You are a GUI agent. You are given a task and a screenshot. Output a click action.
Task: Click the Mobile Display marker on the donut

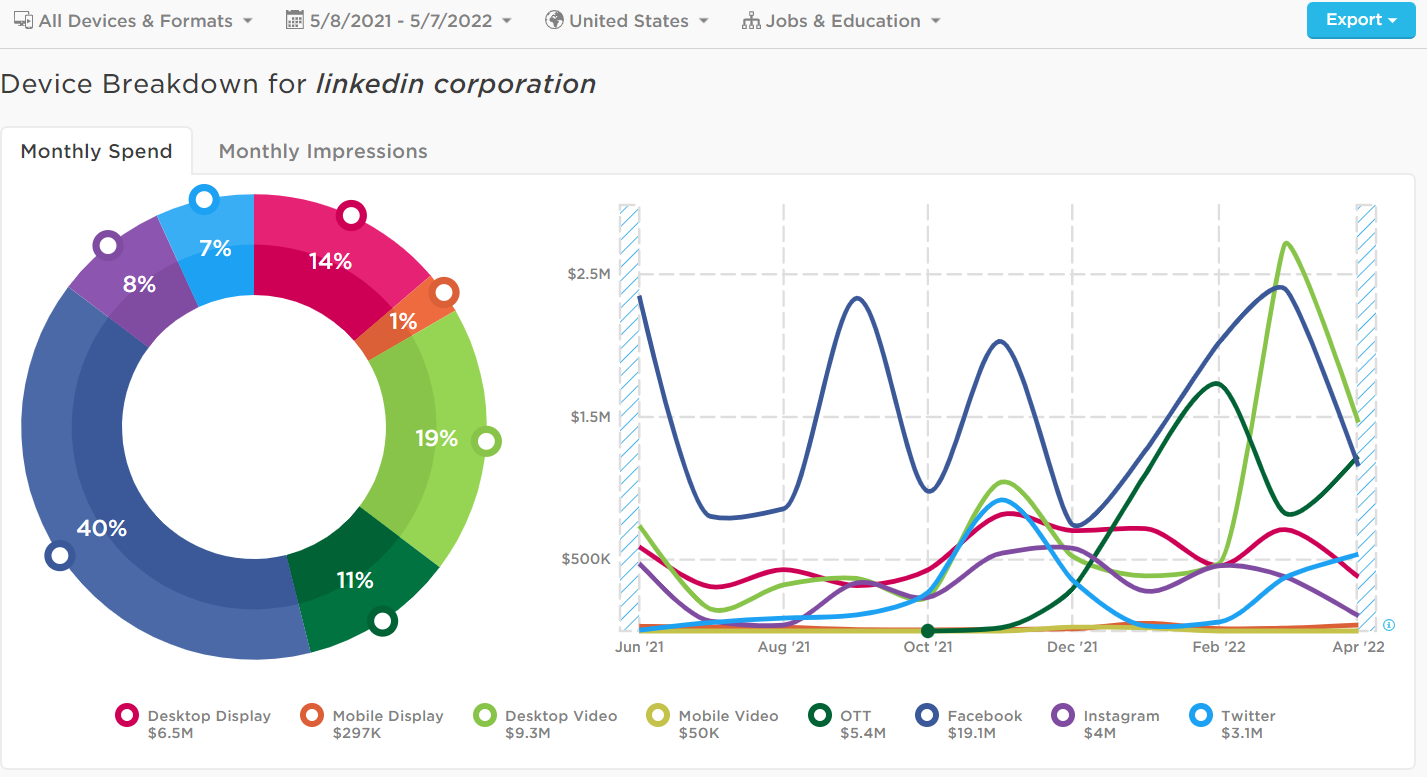tap(444, 293)
